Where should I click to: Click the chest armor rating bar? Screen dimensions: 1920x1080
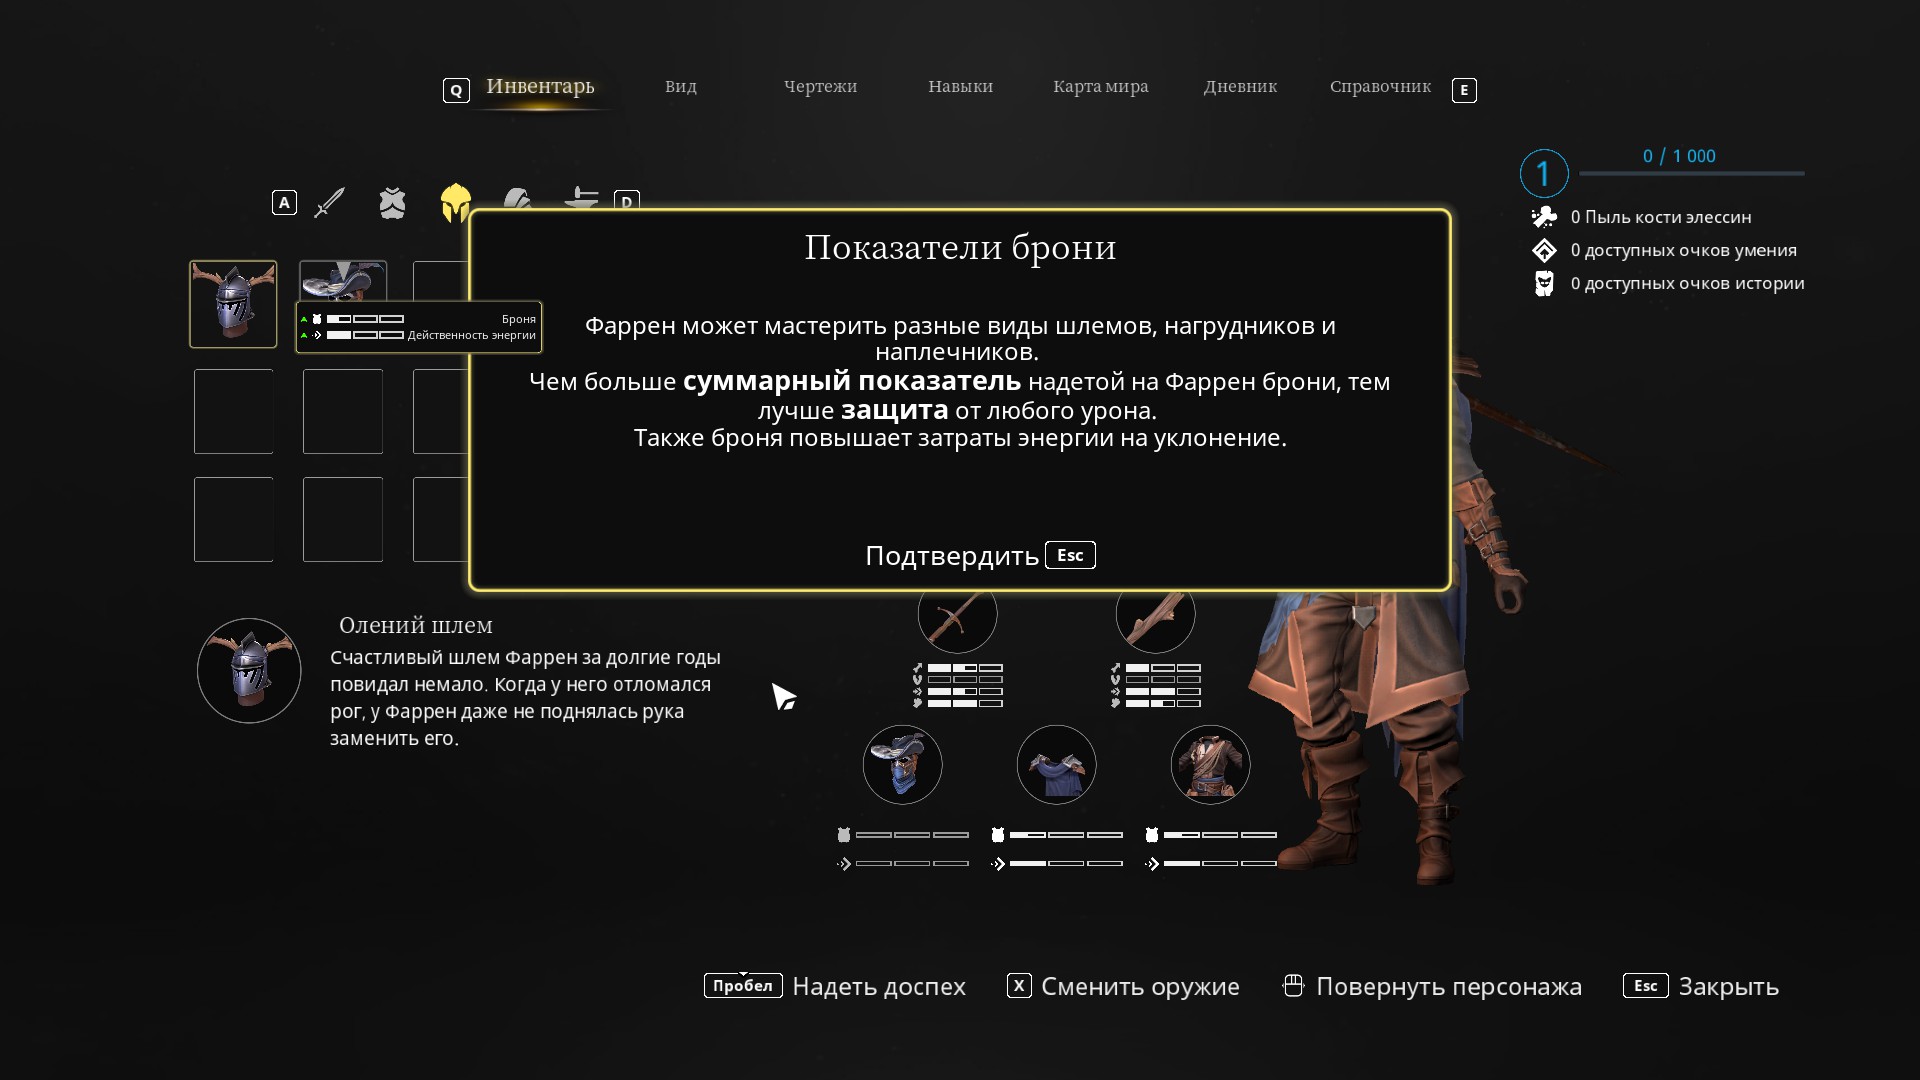[1220, 835]
